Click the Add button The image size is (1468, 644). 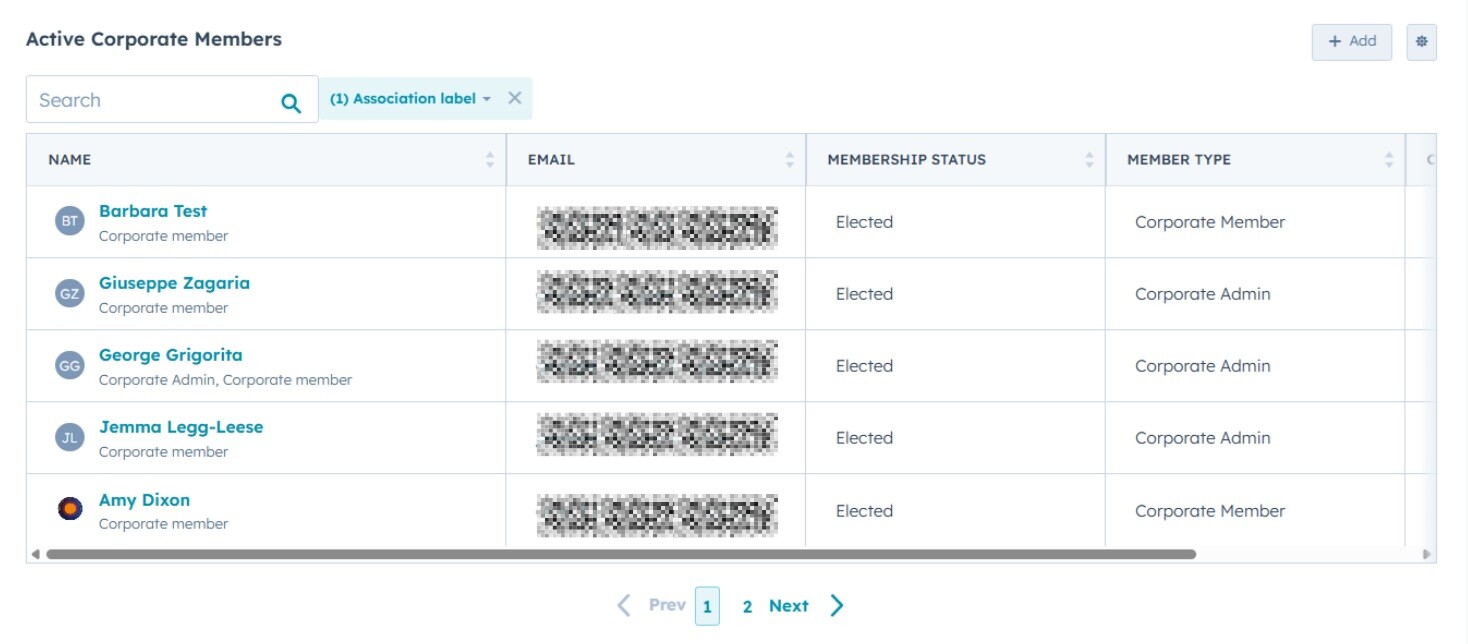click(x=1351, y=42)
